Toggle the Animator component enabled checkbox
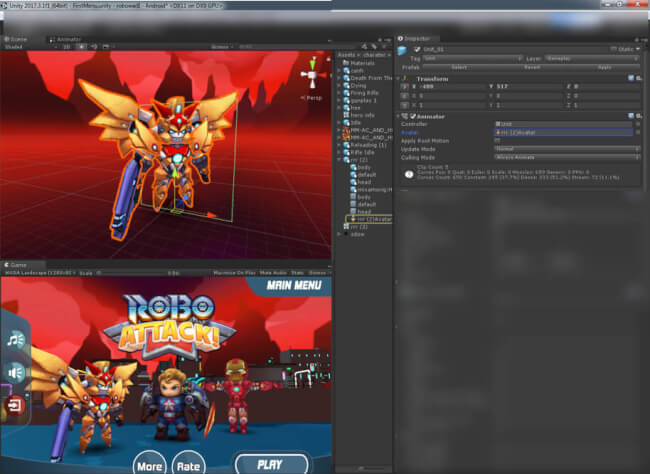Viewport: 650px width, 474px height. tap(412, 116)
